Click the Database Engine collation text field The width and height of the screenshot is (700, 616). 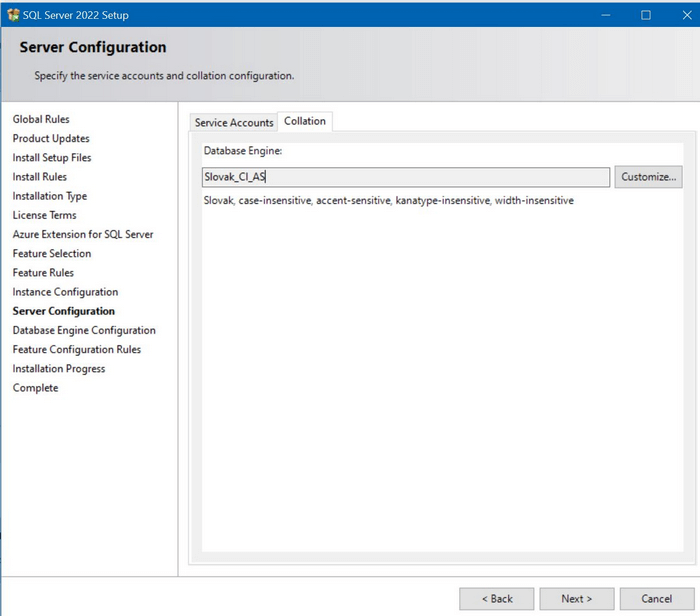[405, 177]
